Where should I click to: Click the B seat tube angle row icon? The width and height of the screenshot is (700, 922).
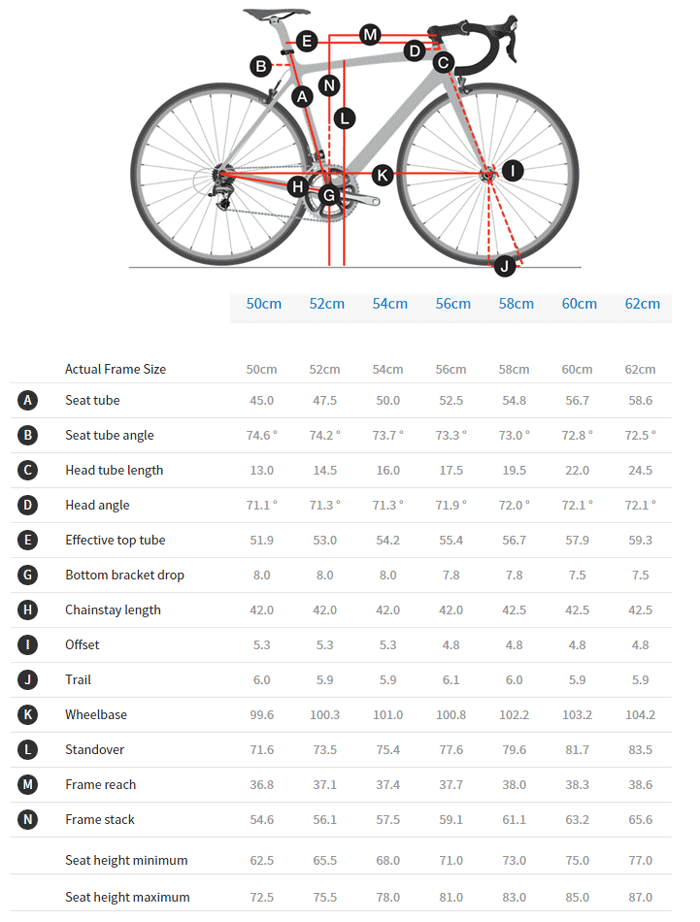pos(28,436)
